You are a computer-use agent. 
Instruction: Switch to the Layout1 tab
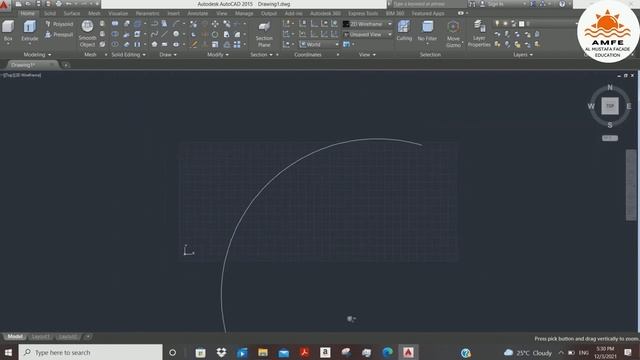pyautogui.click(x=40, y=337)
